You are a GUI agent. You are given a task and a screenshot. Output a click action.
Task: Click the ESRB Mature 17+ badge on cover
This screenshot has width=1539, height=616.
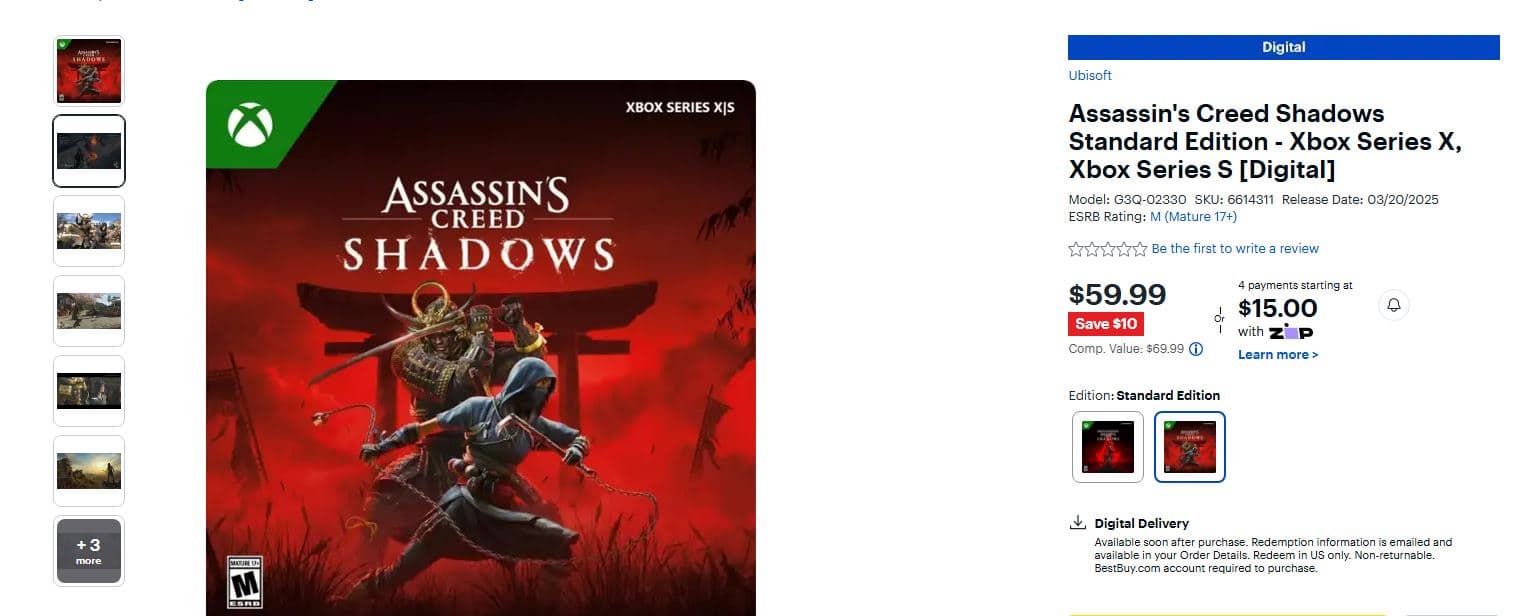tap(245, 583)
